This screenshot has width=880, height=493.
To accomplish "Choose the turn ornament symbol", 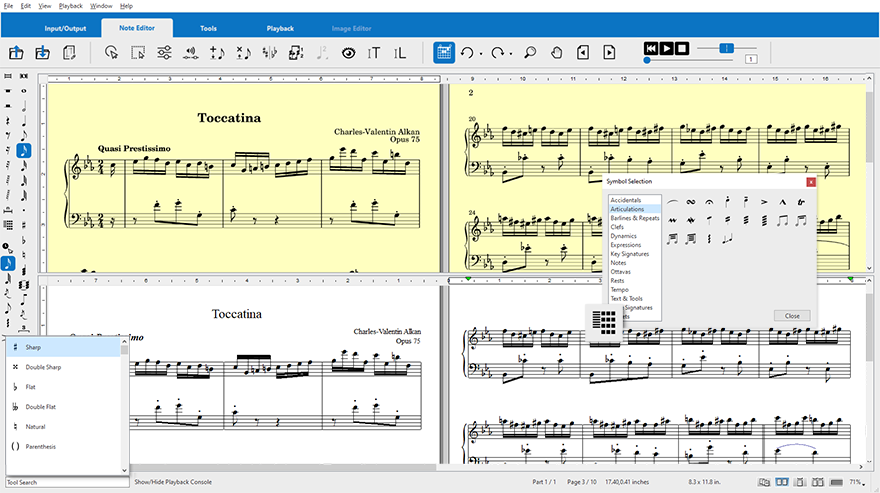I will 691,202.
